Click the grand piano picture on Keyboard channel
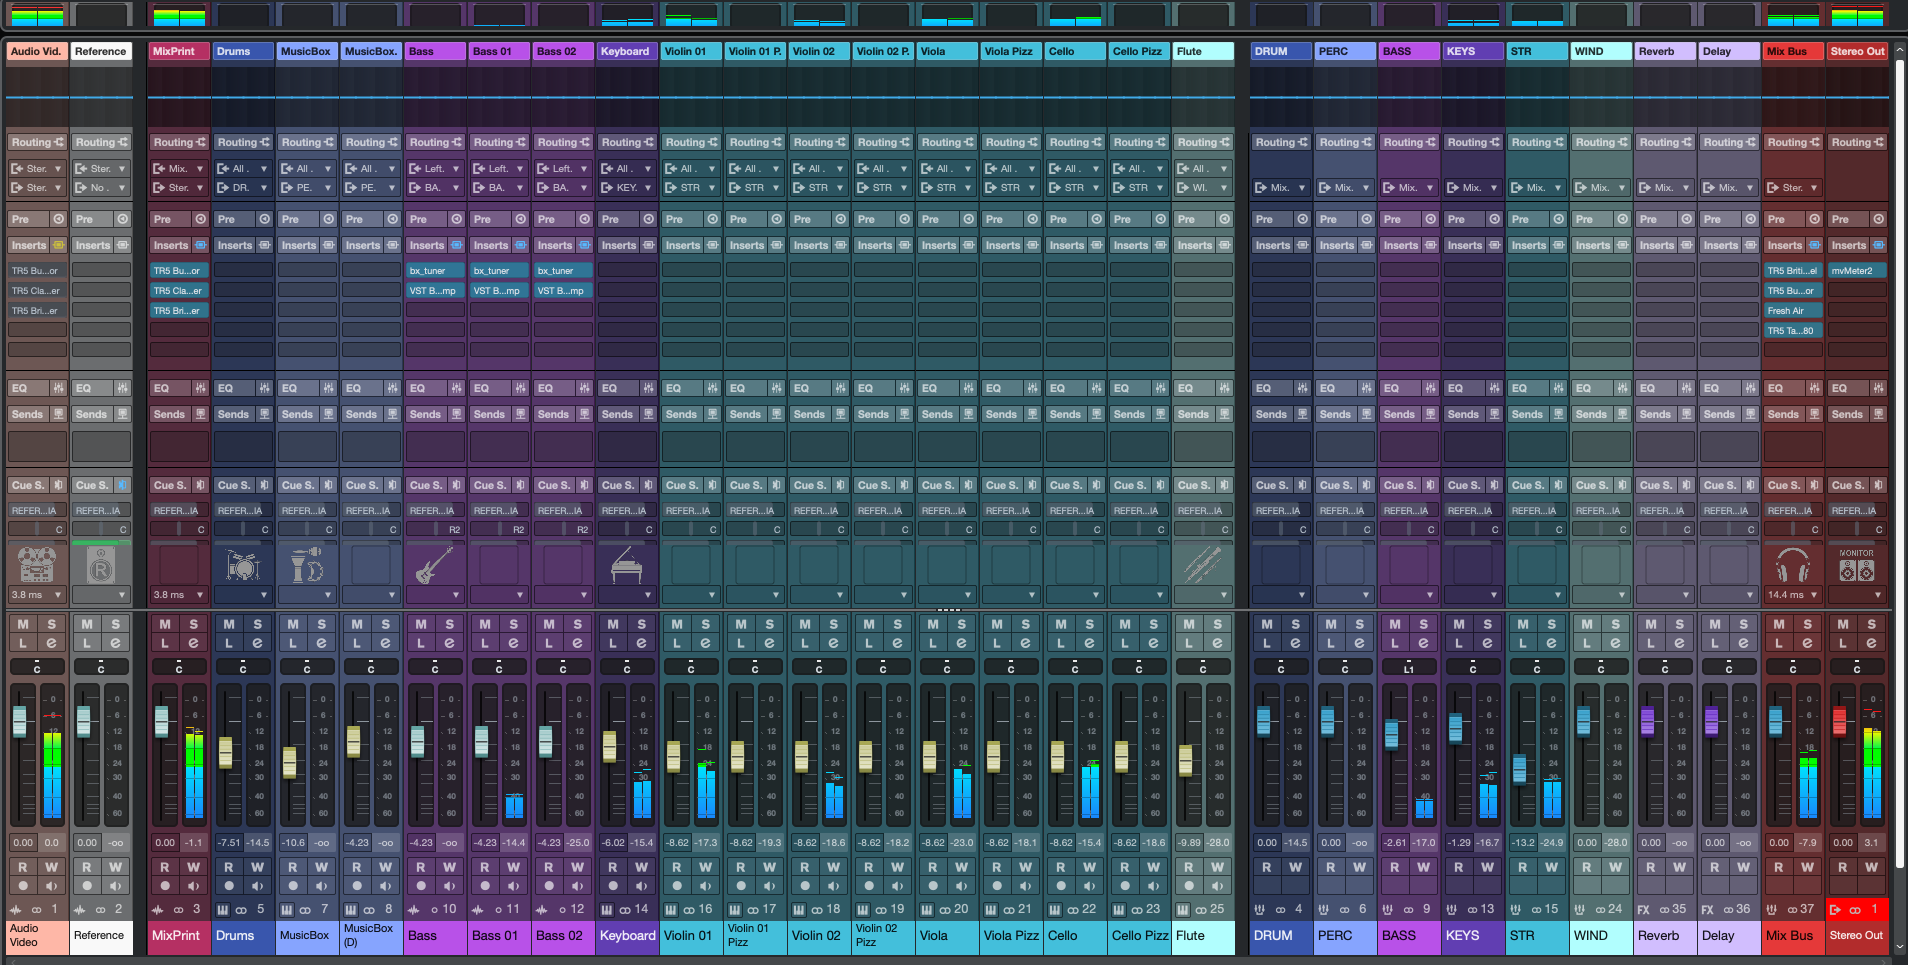Viewport: 1908px width, 965px height. click(626, 566)
